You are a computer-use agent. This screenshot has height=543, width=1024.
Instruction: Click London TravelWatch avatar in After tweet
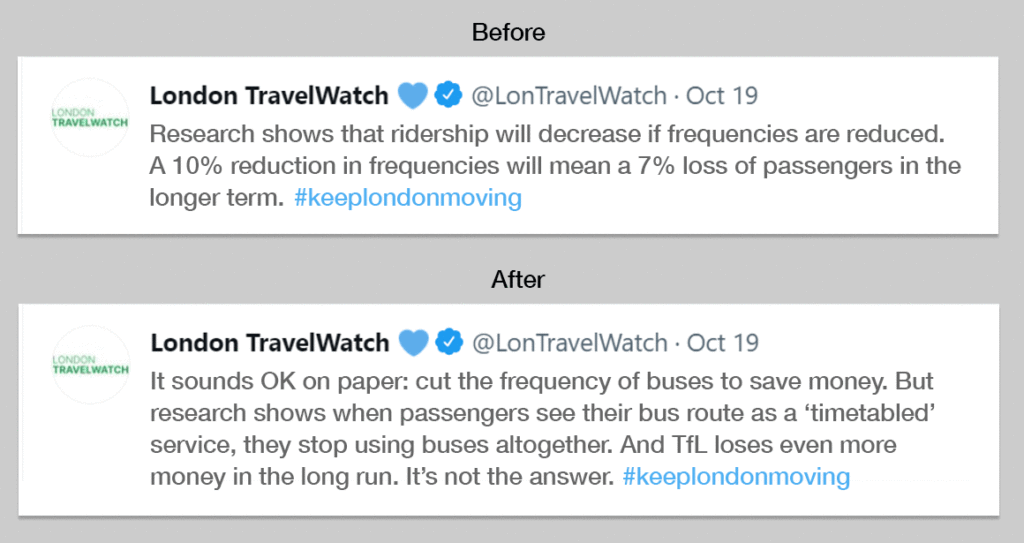(91, 365)
